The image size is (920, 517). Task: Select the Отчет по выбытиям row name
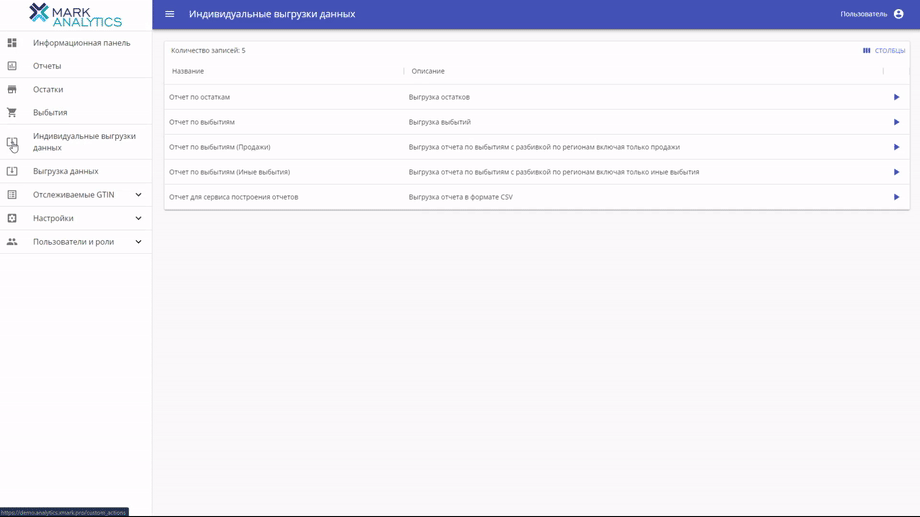click(202, 122)
